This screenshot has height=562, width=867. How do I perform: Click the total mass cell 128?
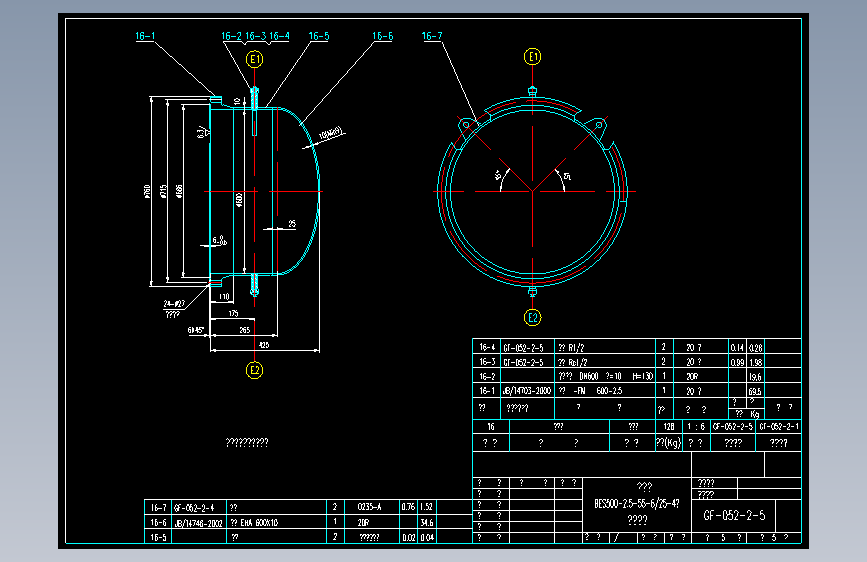coord(669,426)
